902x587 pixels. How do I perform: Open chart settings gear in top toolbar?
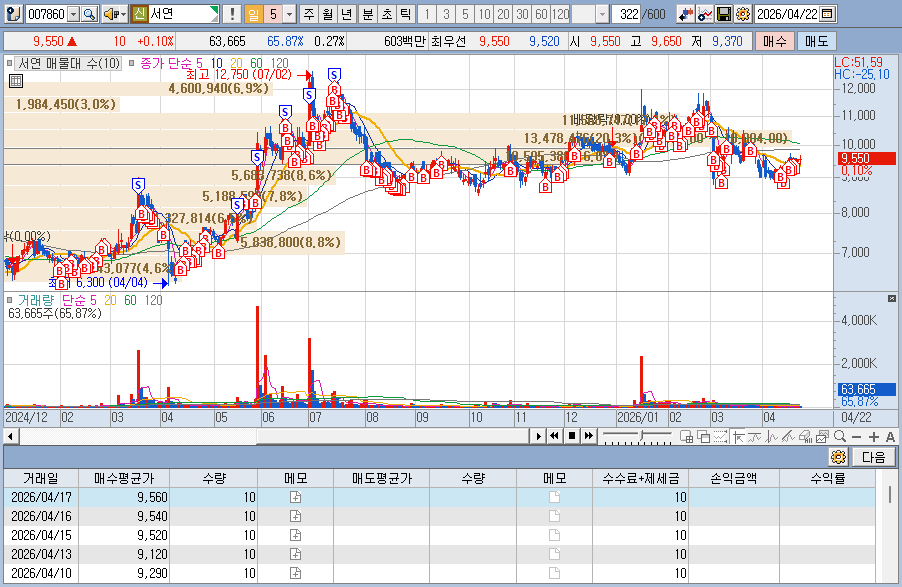coord(743,14)
